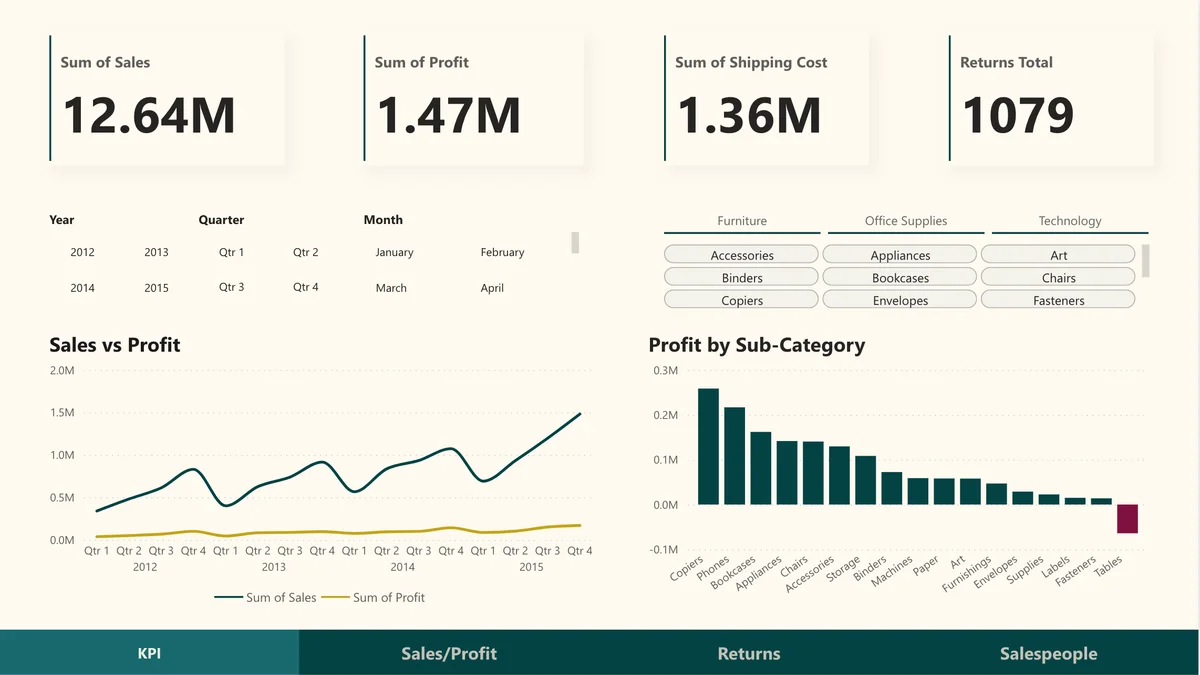Navigate to the Returns page
The width and height of the screenshot is (1200, 675).
[x=749, y=652]
